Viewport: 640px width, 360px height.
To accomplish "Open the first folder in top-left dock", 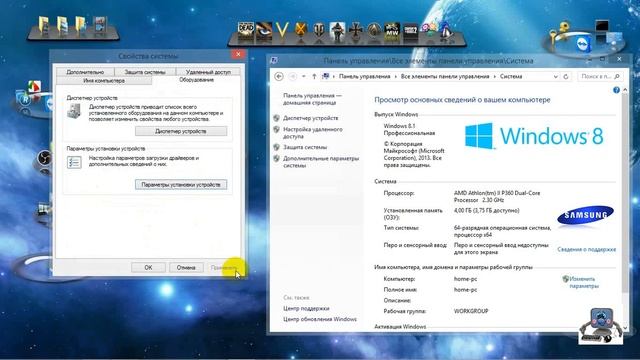I will (x=44, y=24).
